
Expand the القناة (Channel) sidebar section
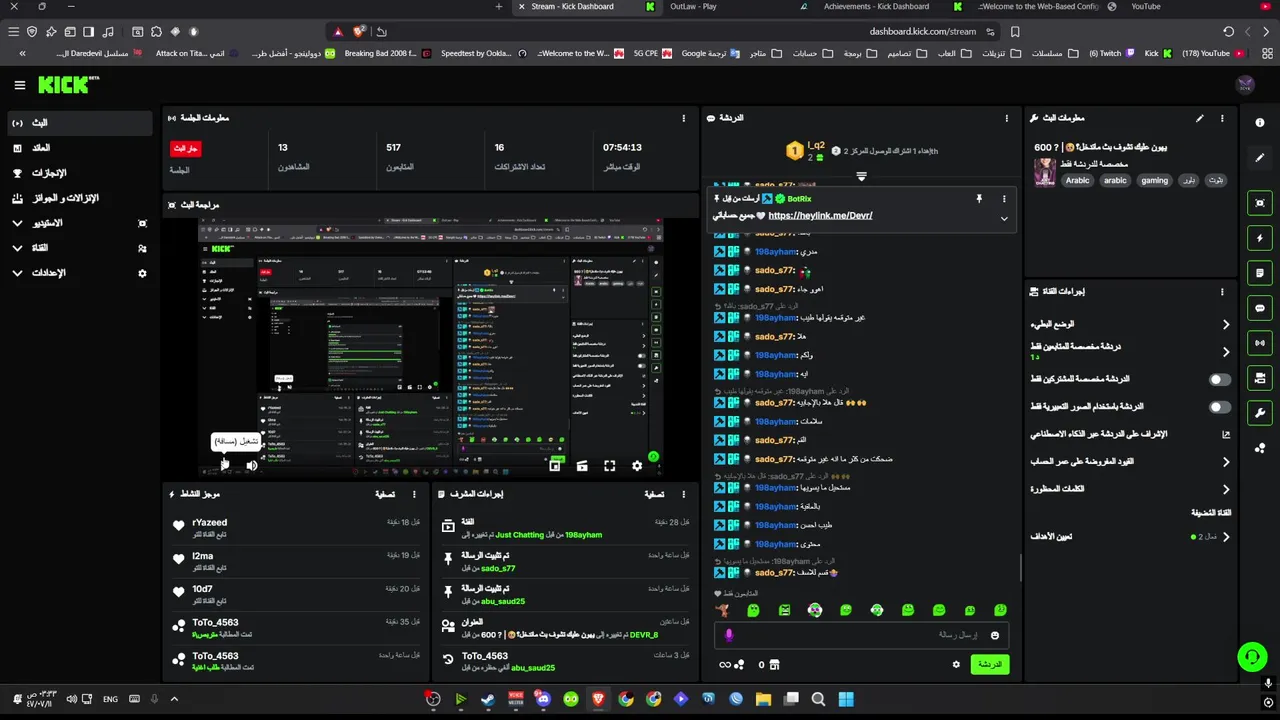(80, 248)
